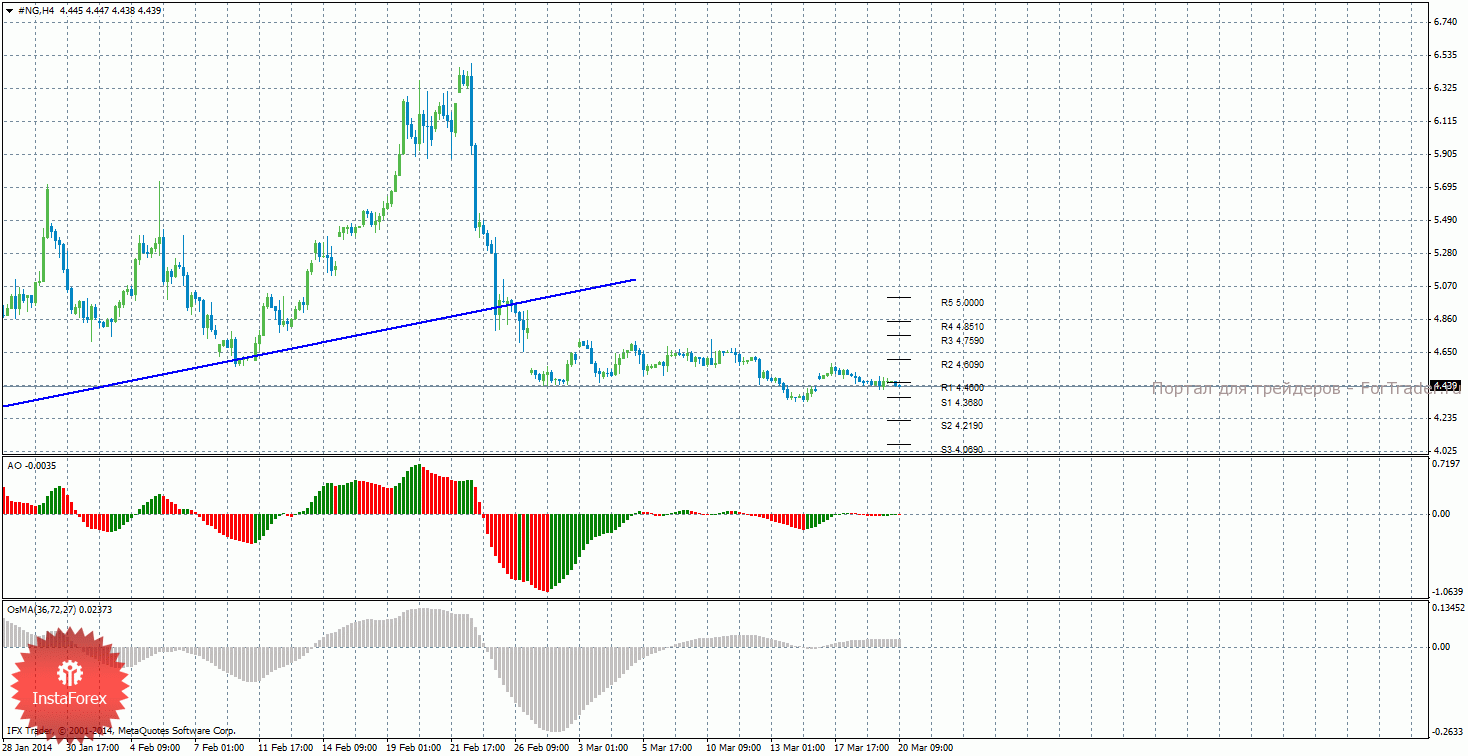Click the current price tag 4.439
Screen dimensions: 1468x756
click(1446, 386)
